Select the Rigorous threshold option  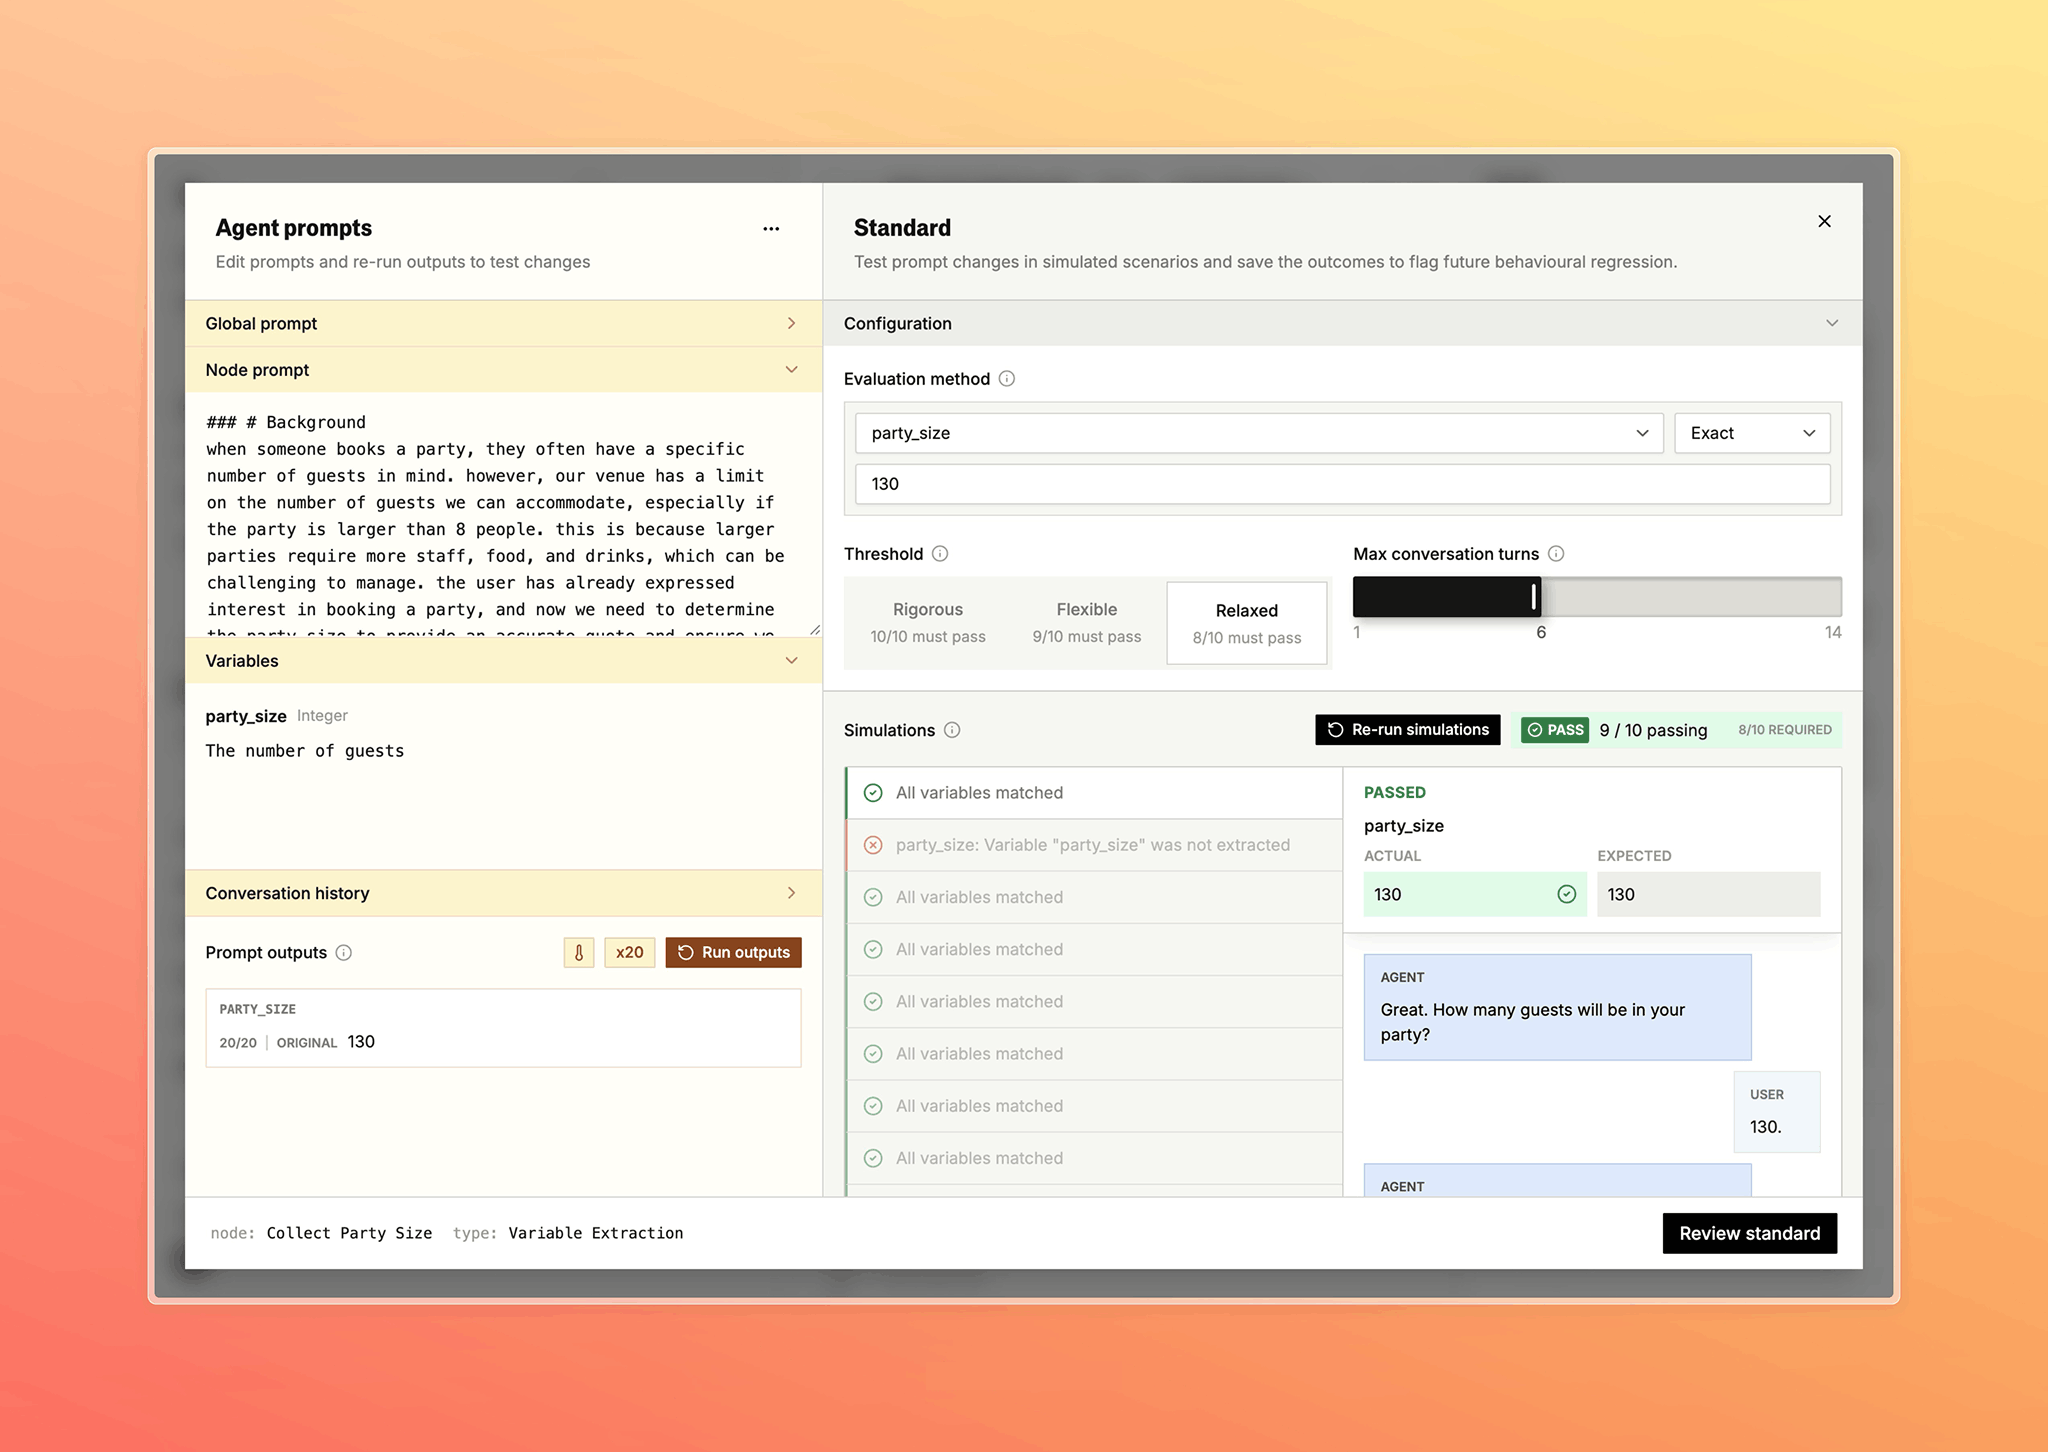(x=927, y=622)
